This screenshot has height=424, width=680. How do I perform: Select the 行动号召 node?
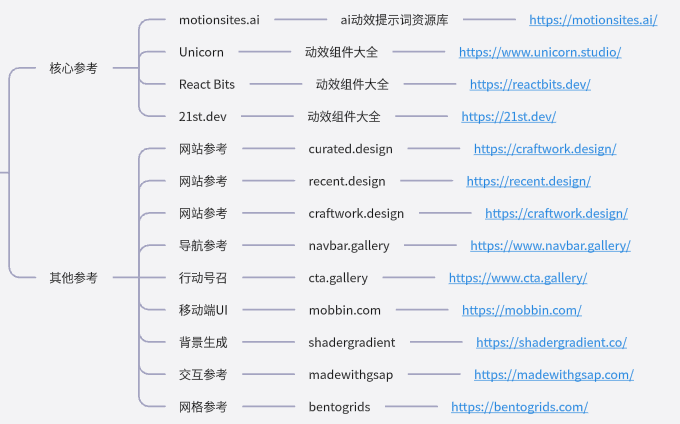203,278
